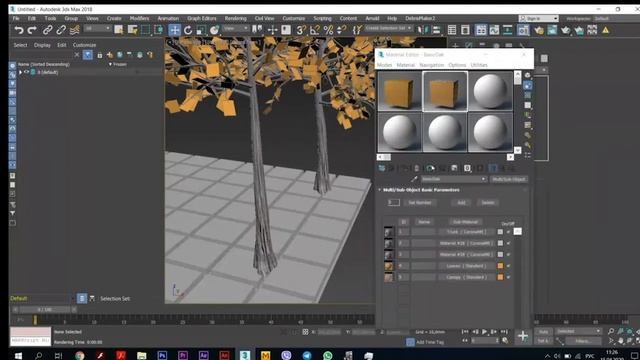
Task: Click the orange color swatch for Canopy
Action: (500, 278)
